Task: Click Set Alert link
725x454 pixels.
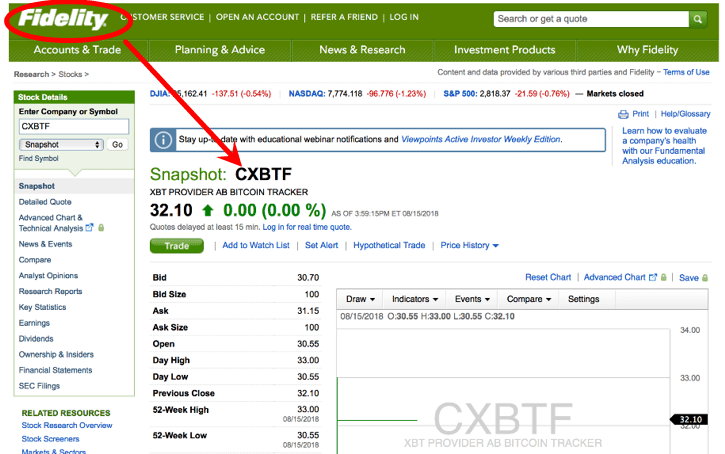Action: point(321,245)
